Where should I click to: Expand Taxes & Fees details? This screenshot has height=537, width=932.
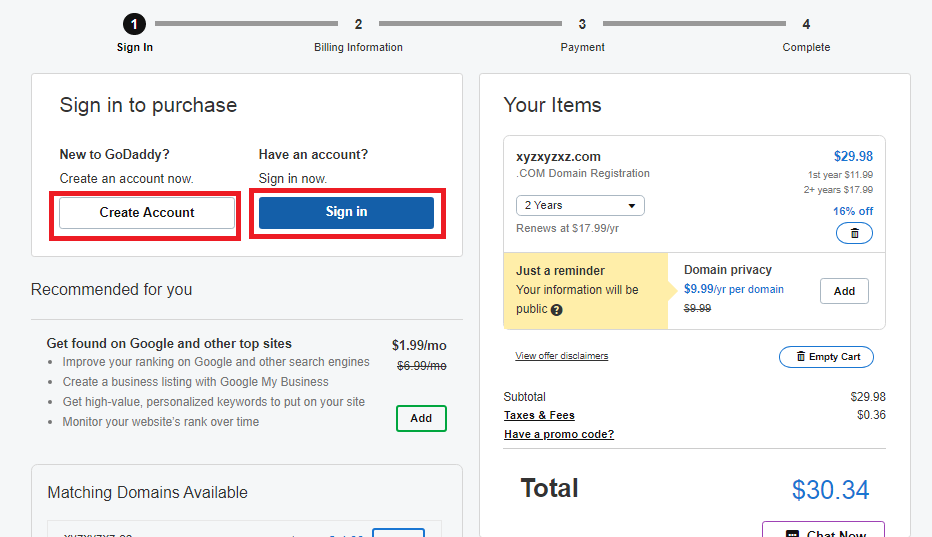point(539,415)
